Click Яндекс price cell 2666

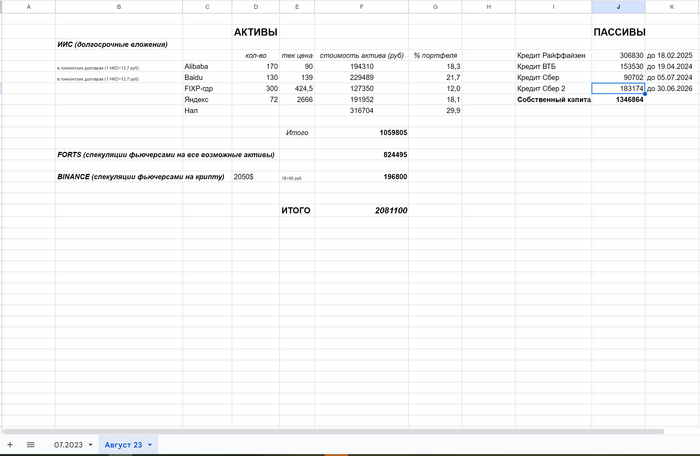(297, 100)
